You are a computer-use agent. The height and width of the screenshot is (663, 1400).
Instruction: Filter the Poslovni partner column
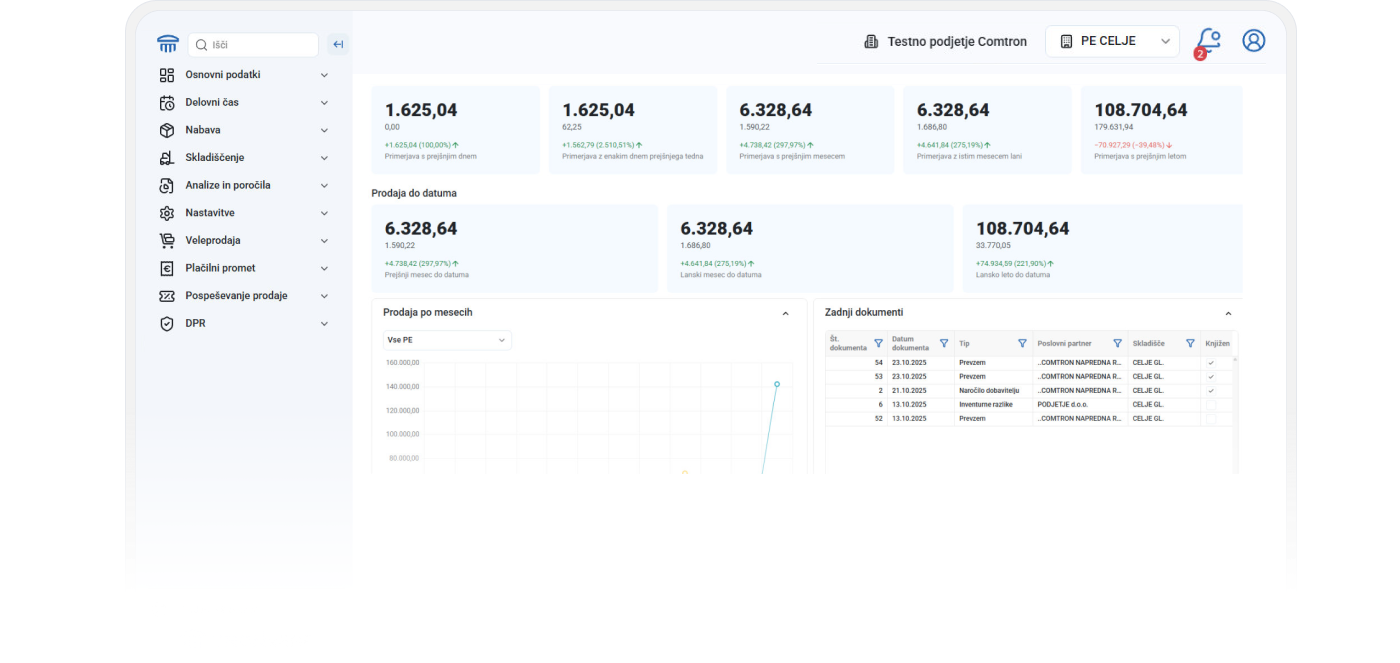1117,343
